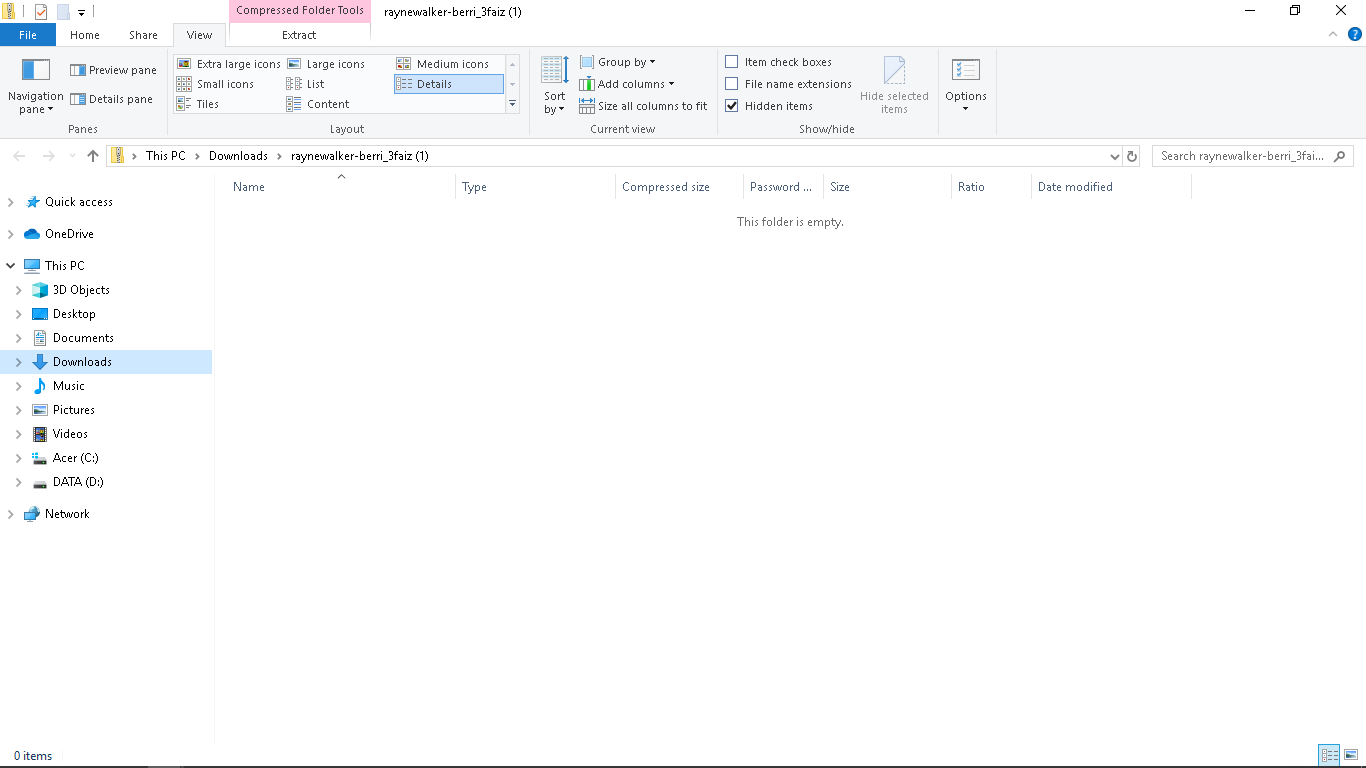The width and height of the screenshot is (1366, 768).
Task: Click the Compressed Folder Tools header tab
Action: (300, 11)
